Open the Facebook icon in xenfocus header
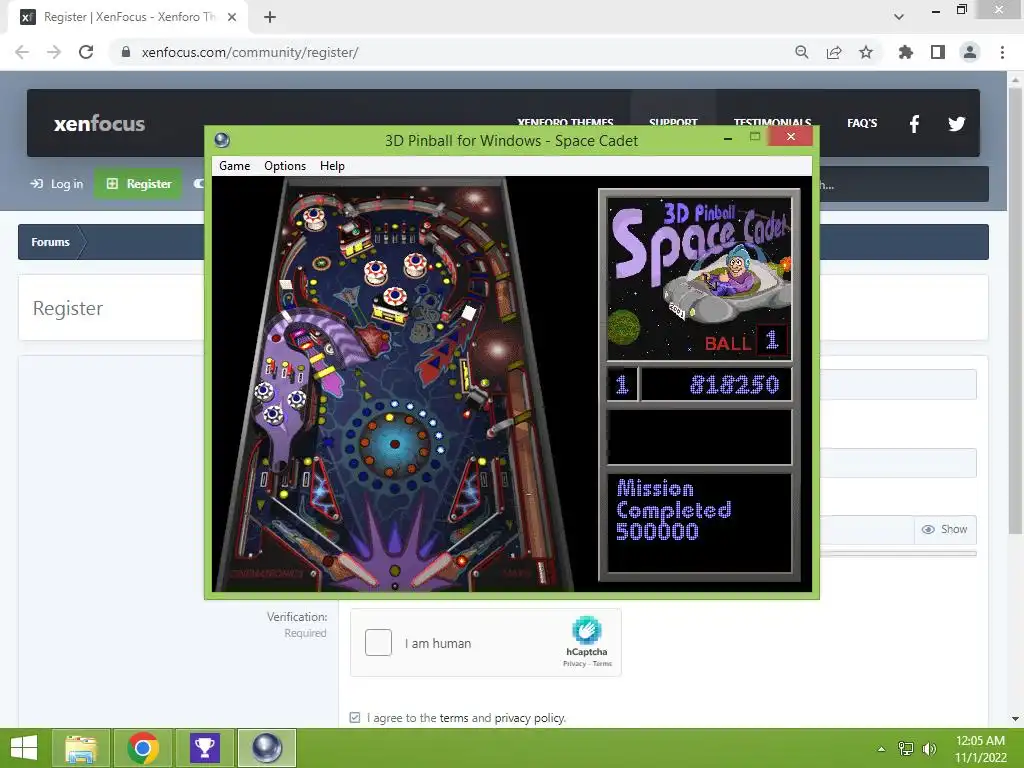 click(x=914, y=123)
